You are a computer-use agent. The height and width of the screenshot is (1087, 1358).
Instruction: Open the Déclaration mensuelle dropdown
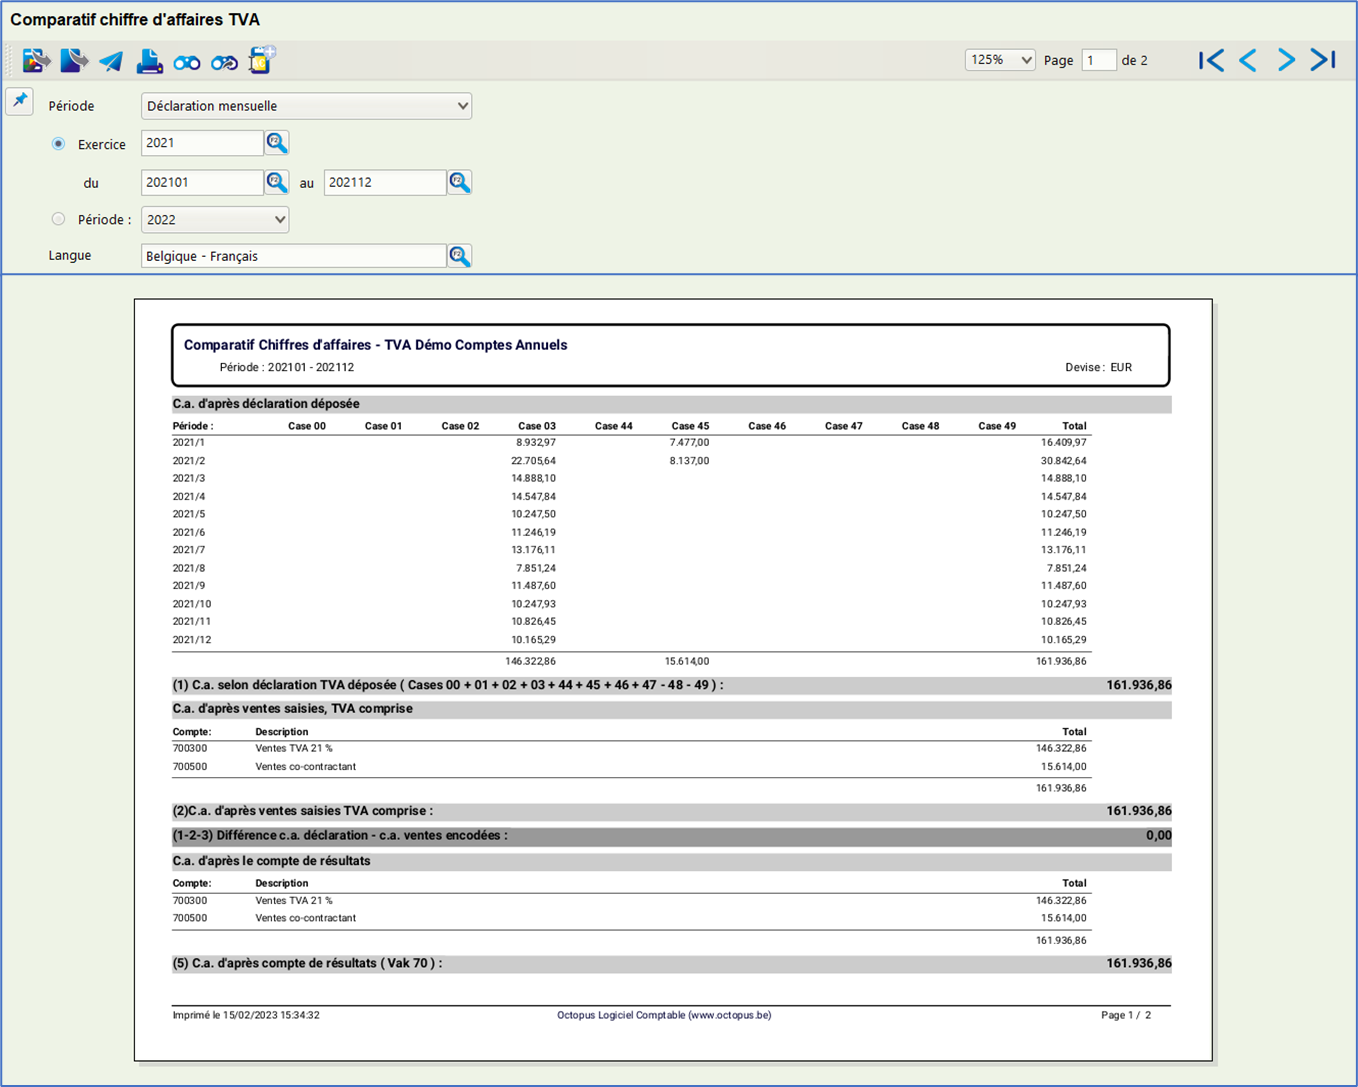[x=306, y=106]
